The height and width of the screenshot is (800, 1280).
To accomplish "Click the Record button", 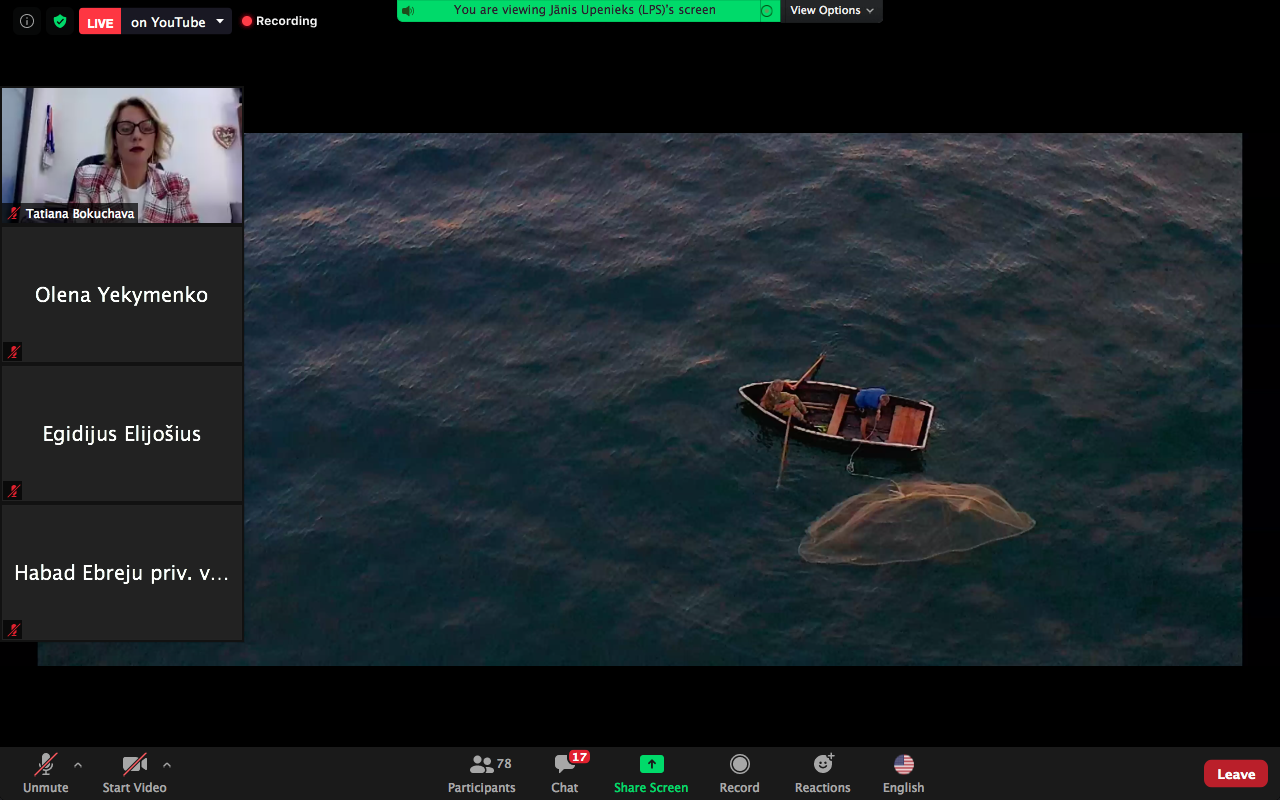I will point(739,773).
